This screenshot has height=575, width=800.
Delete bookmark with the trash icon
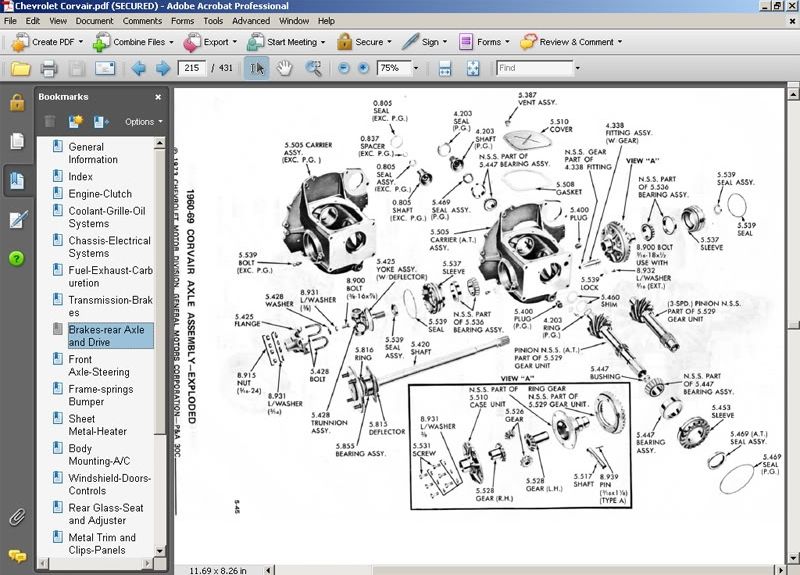tap(49, 121)
